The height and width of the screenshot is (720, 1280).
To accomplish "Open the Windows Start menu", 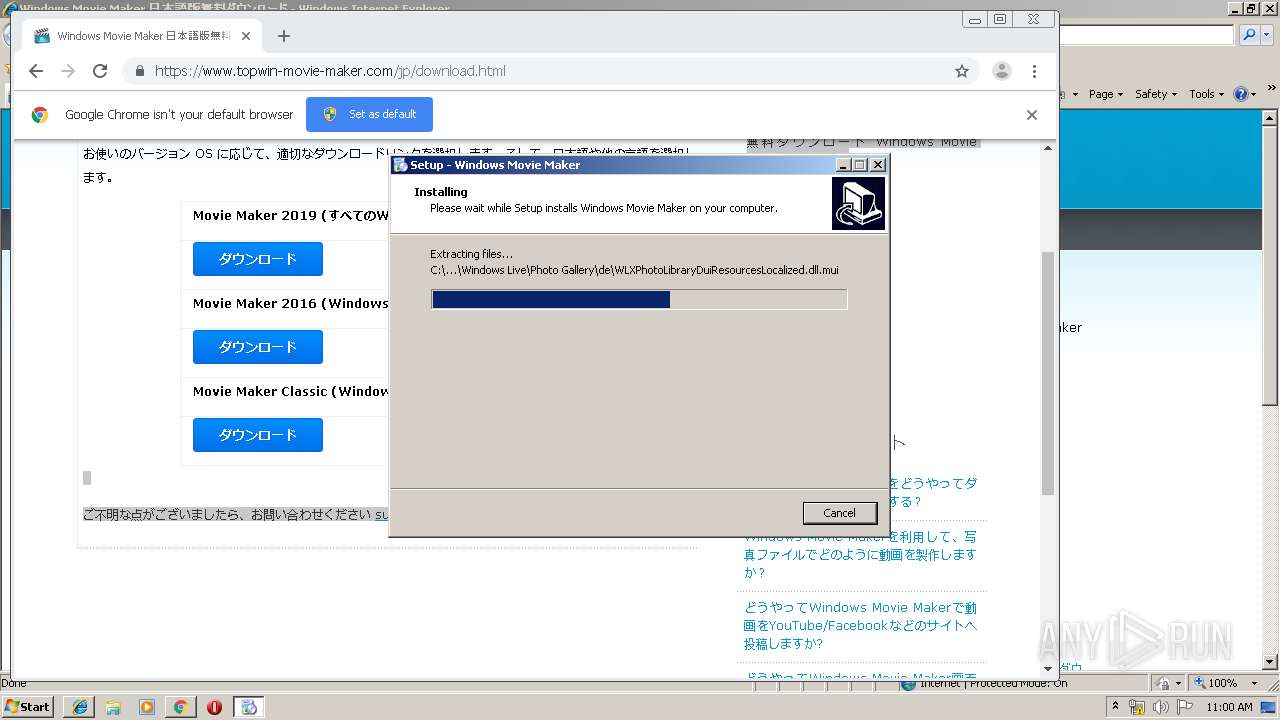I will (x=27, y=706).
